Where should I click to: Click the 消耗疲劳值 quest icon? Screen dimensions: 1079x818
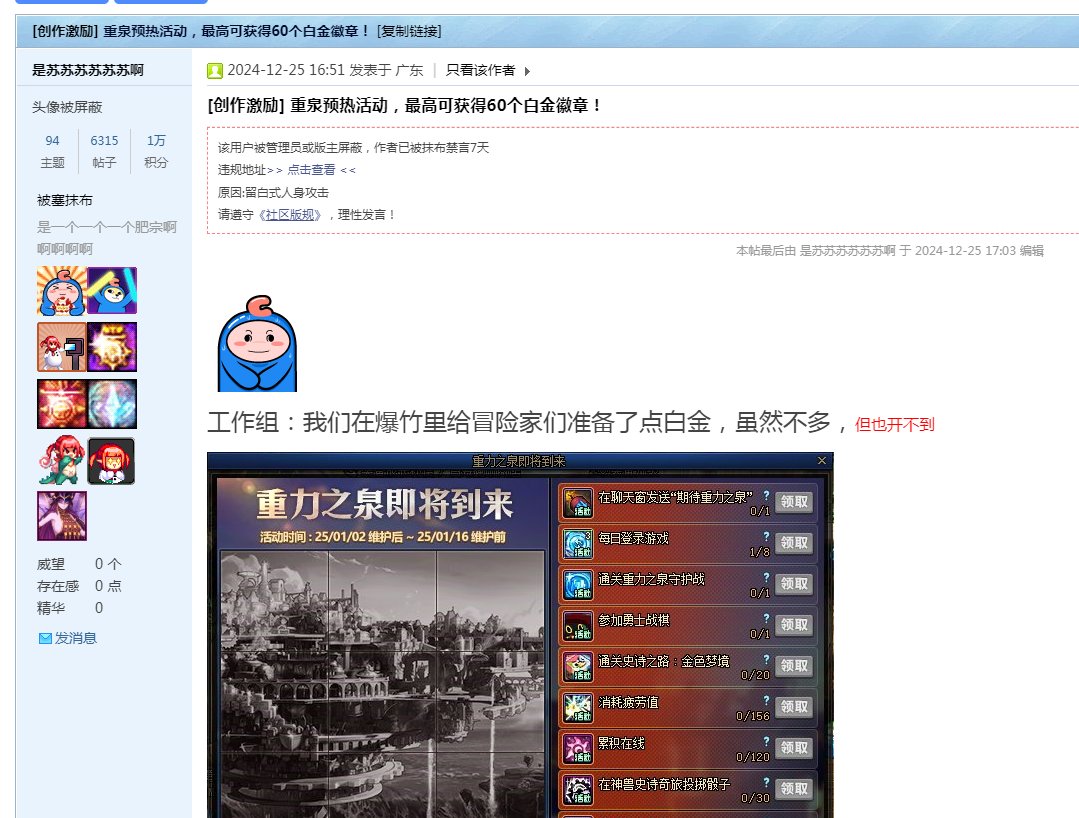coord(577,707)
